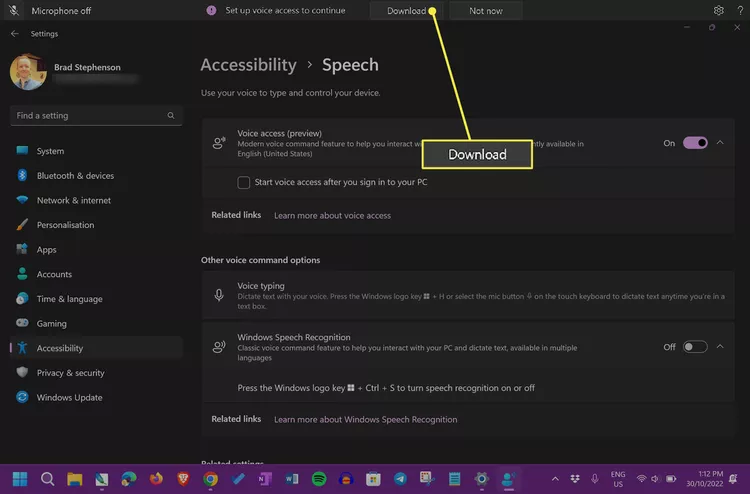Click the battery tray icon
750x494 pixels.
(x=671, y=479)
